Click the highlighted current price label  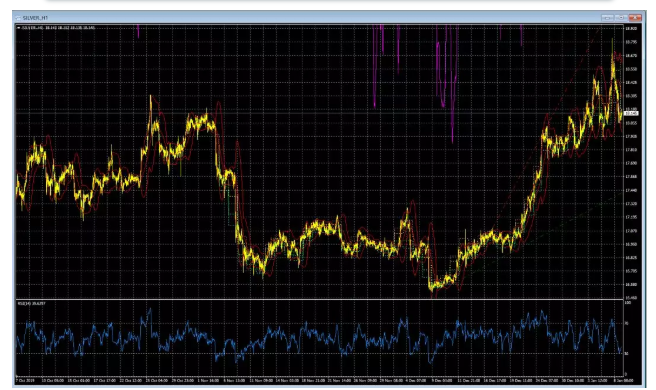coord(631,113)
